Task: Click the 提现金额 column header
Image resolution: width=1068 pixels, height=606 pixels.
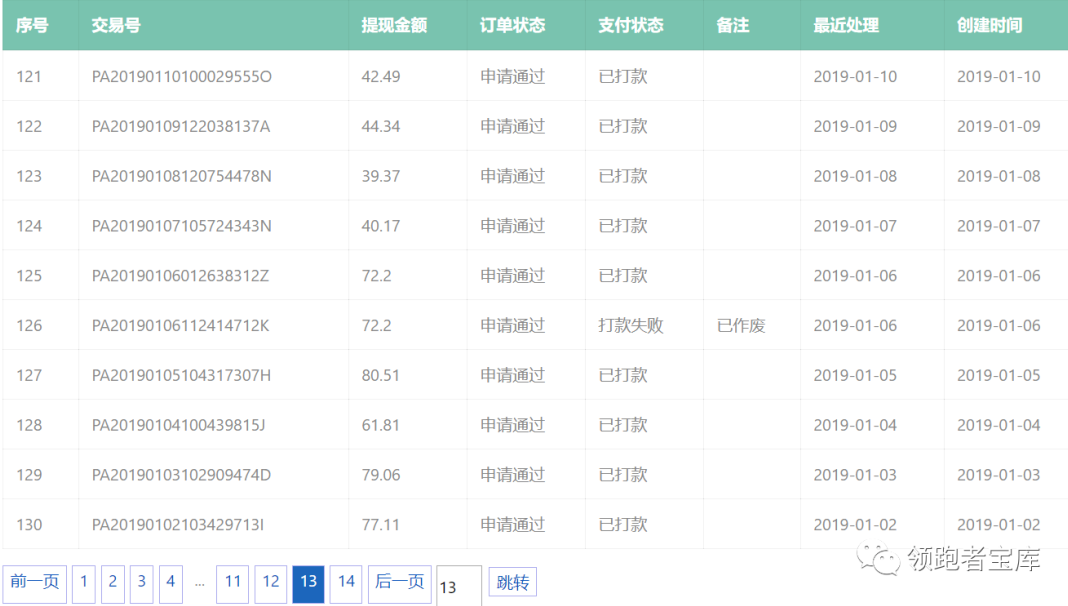Action: click(394, 26)
